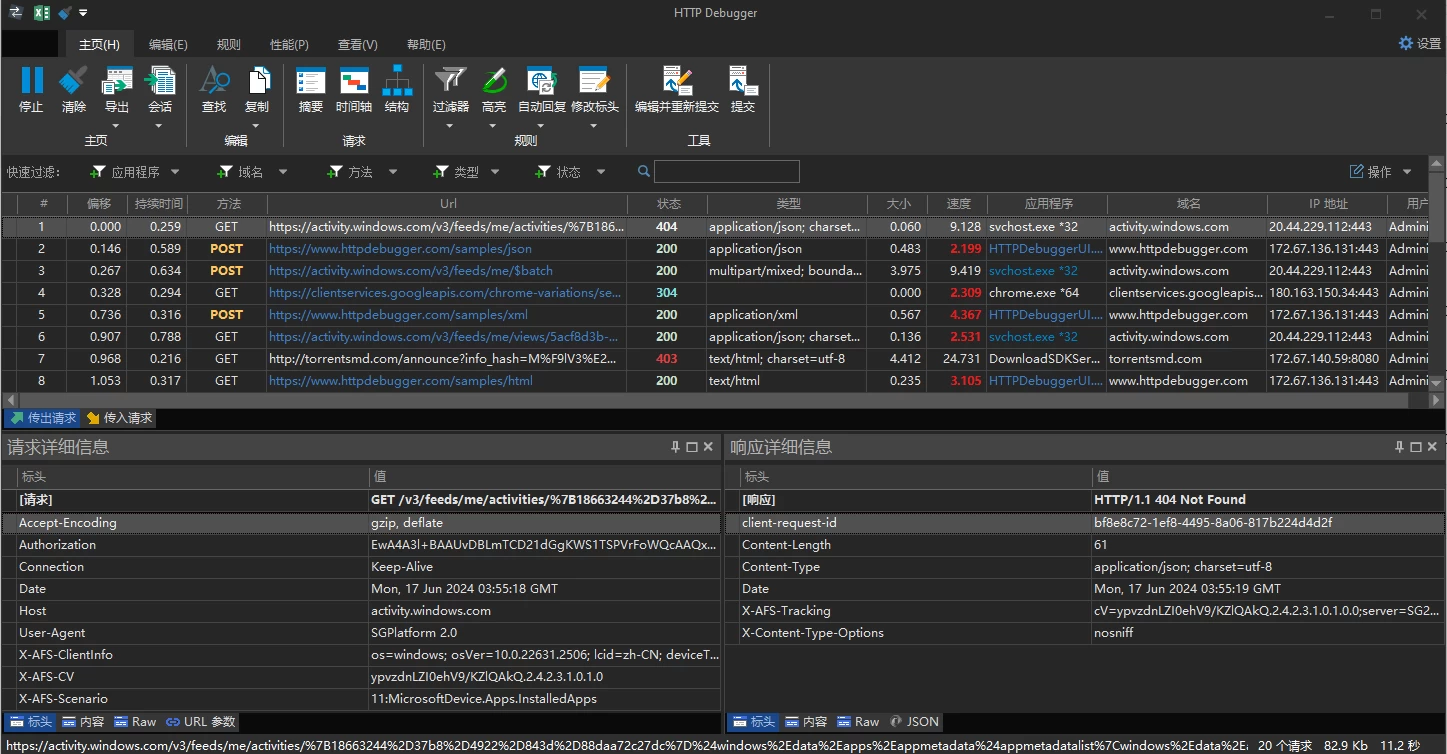
Task: Open the Export dropdown arrow
Action: tap(116, 126)
